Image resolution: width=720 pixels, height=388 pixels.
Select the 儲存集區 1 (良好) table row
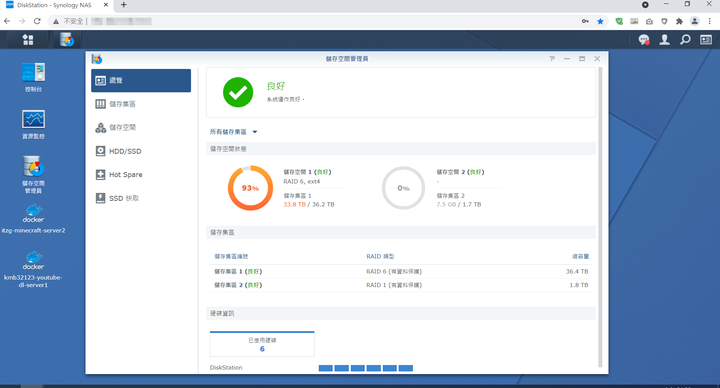coord(401,271)
